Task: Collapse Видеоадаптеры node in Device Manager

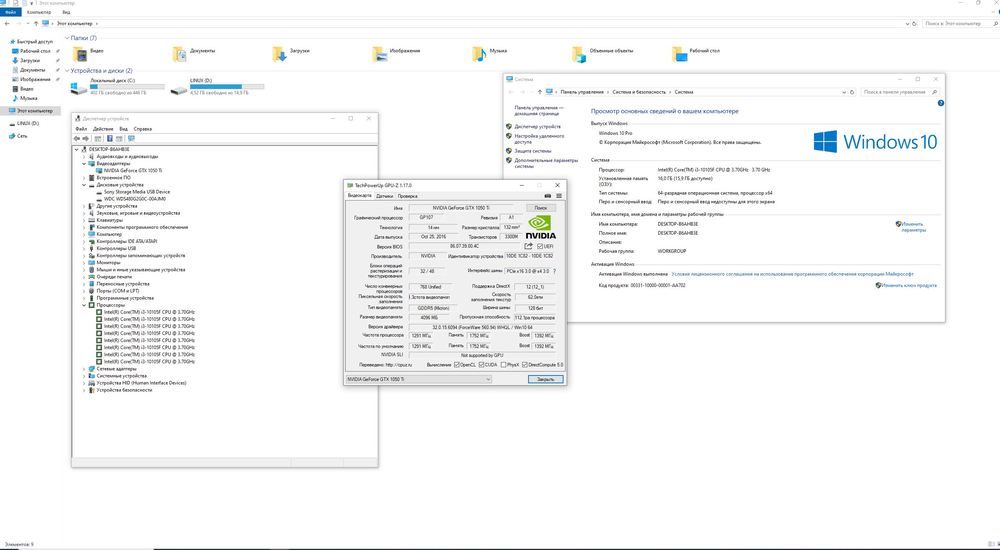Action: click(x=84, y=163)
